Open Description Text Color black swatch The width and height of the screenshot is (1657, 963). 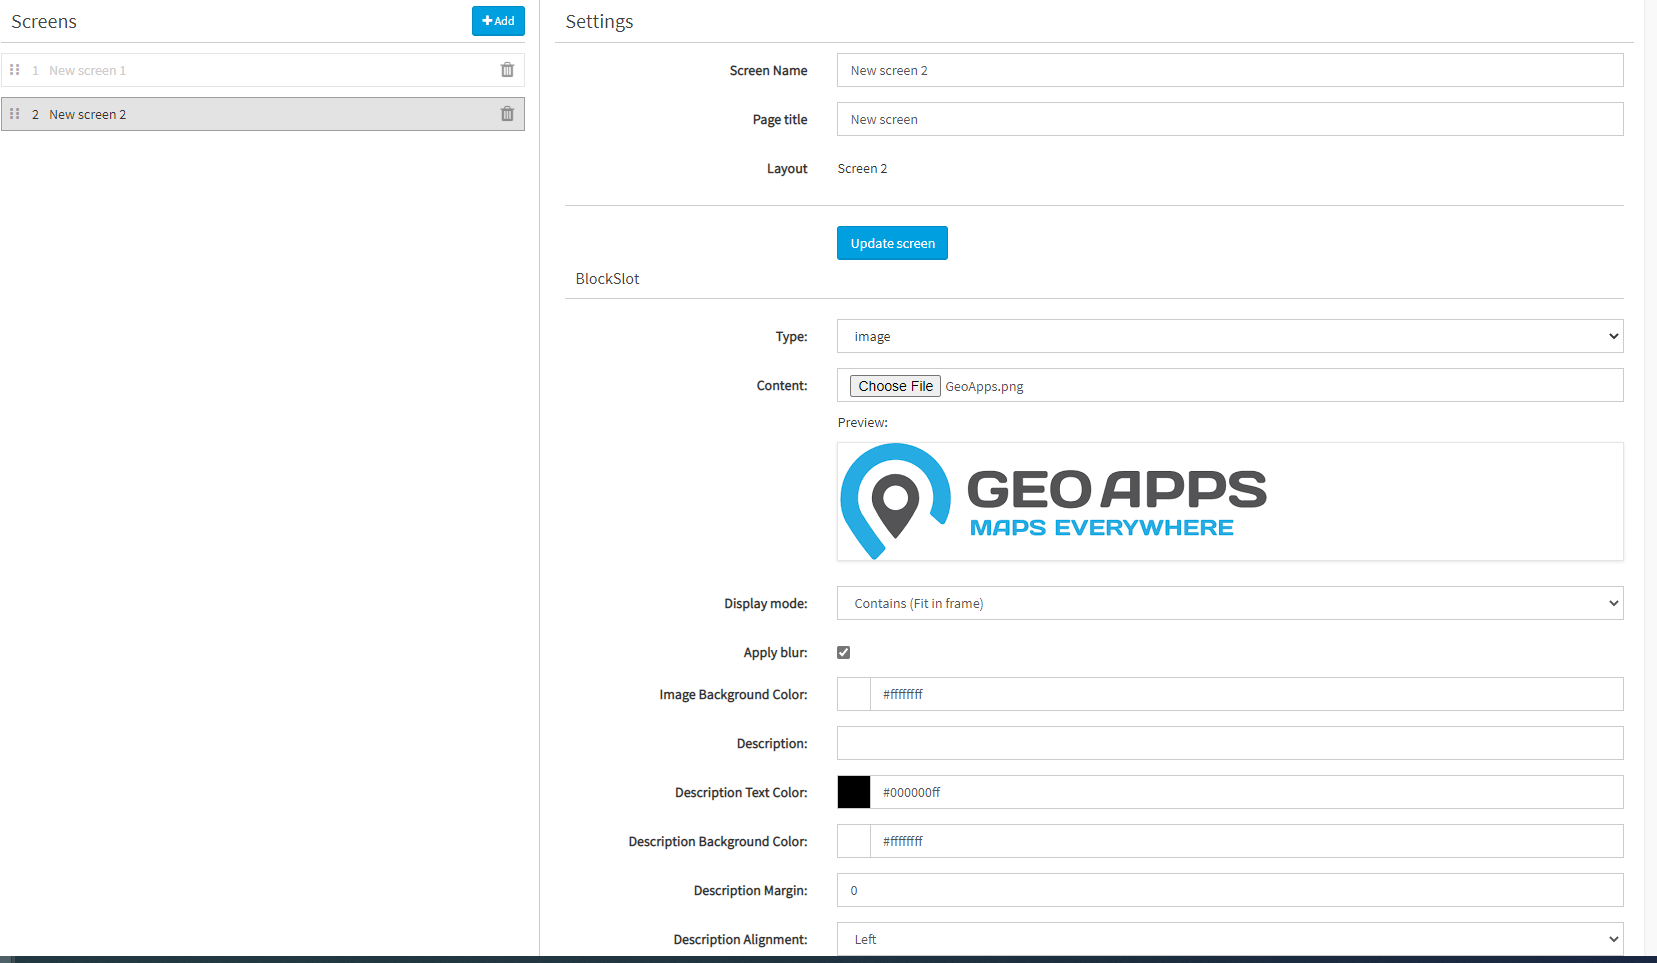(854, 792)
